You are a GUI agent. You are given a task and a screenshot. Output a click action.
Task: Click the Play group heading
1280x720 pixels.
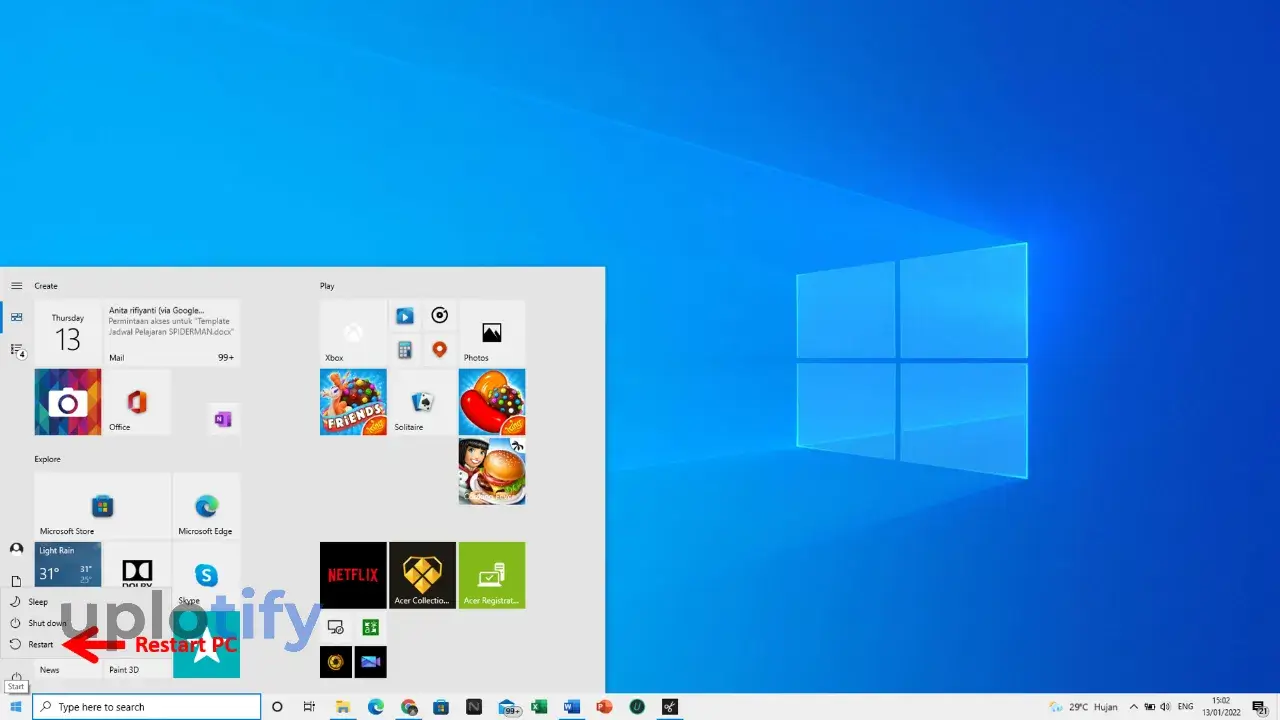coord(327,286)
